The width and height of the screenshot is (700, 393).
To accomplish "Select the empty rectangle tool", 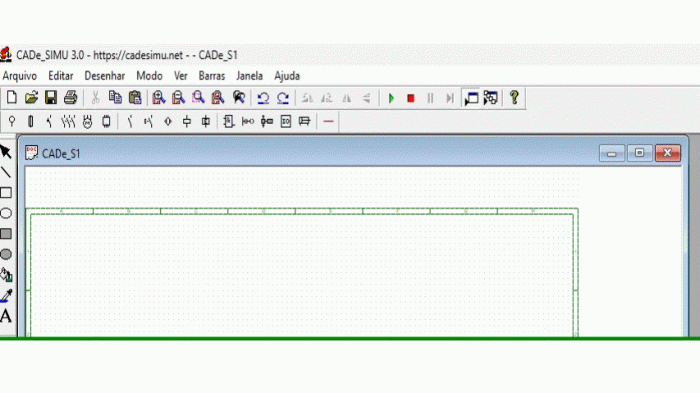I will click(6, 193).
